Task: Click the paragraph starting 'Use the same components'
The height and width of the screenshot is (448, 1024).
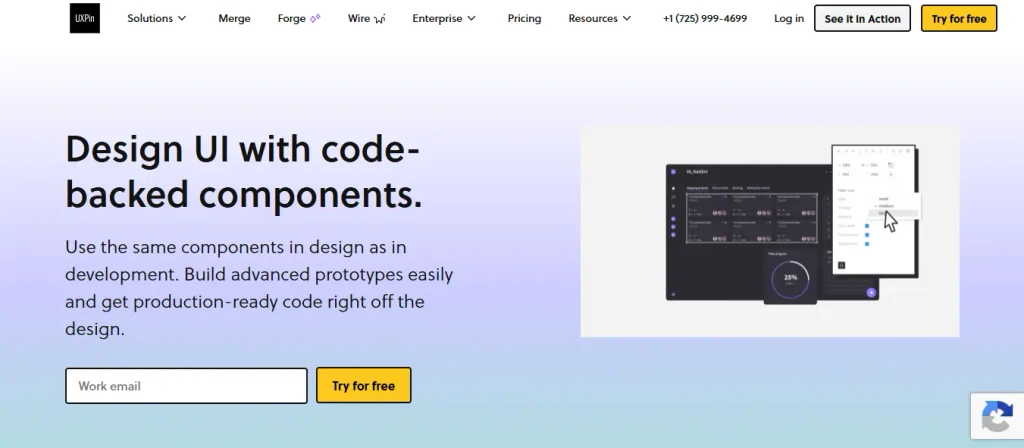Action: click(259, 288)
